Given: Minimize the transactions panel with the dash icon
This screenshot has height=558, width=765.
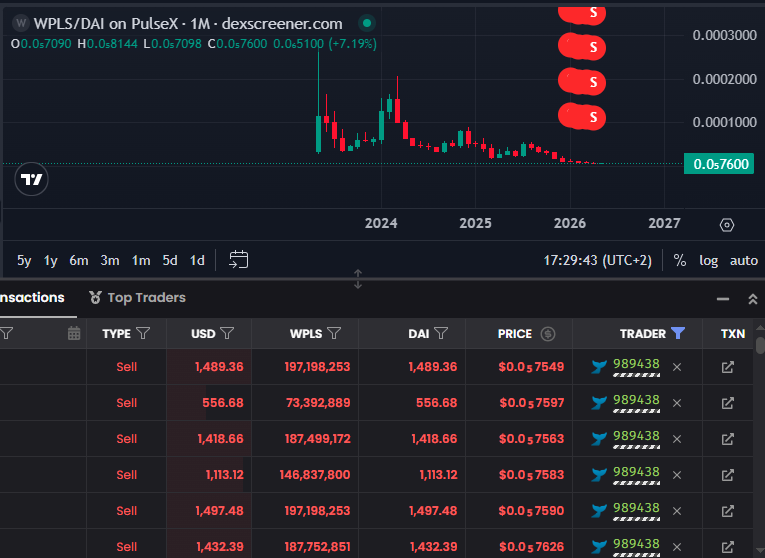Looking at the screenshot, I should pos(723,299).
